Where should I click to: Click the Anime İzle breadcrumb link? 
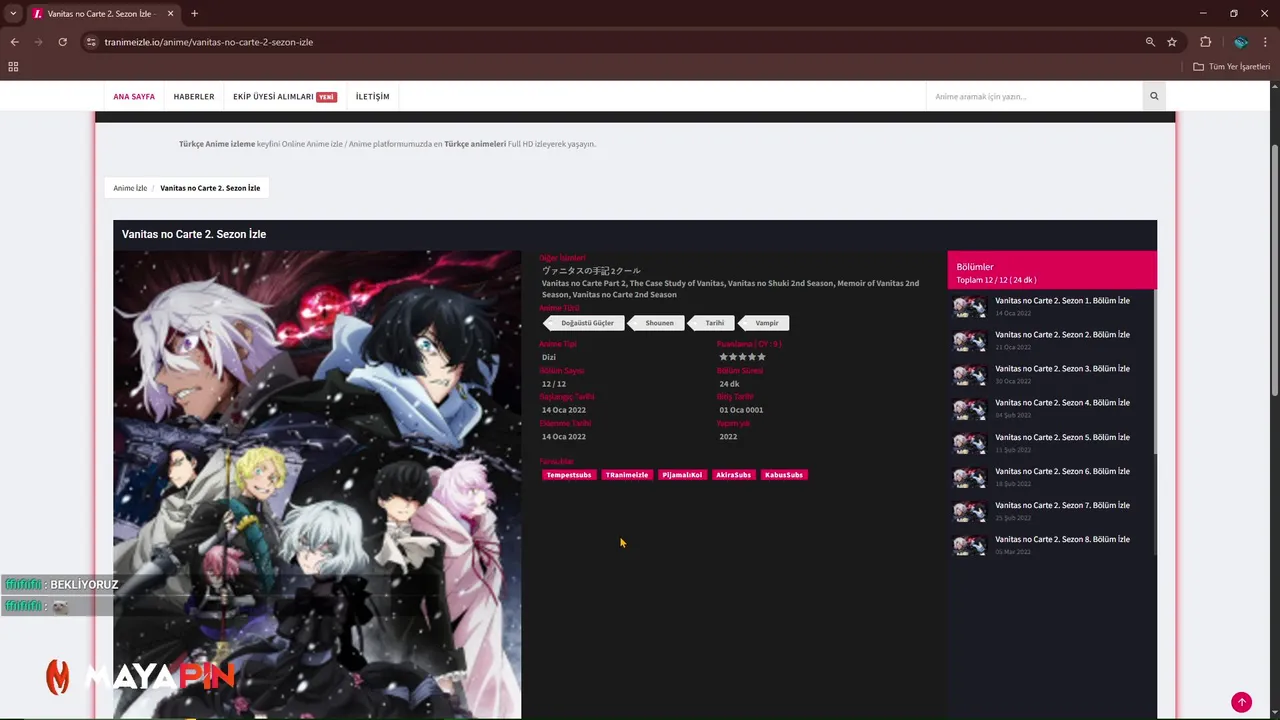click(130, 188)
